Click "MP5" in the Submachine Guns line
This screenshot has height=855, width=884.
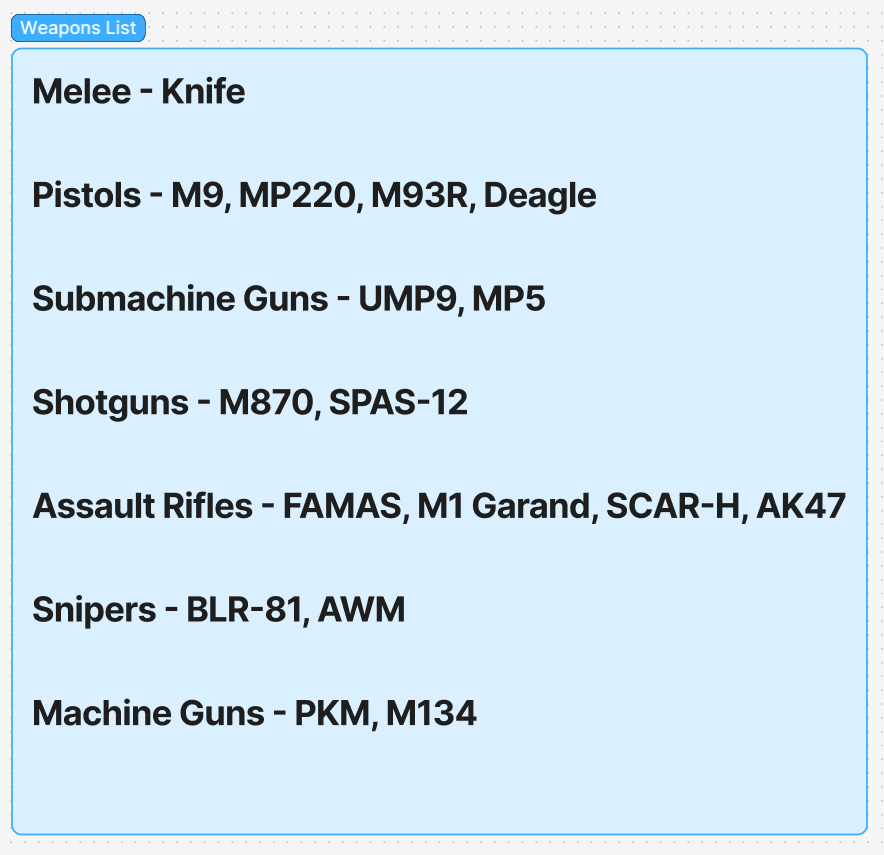click(x=509, y=299)
